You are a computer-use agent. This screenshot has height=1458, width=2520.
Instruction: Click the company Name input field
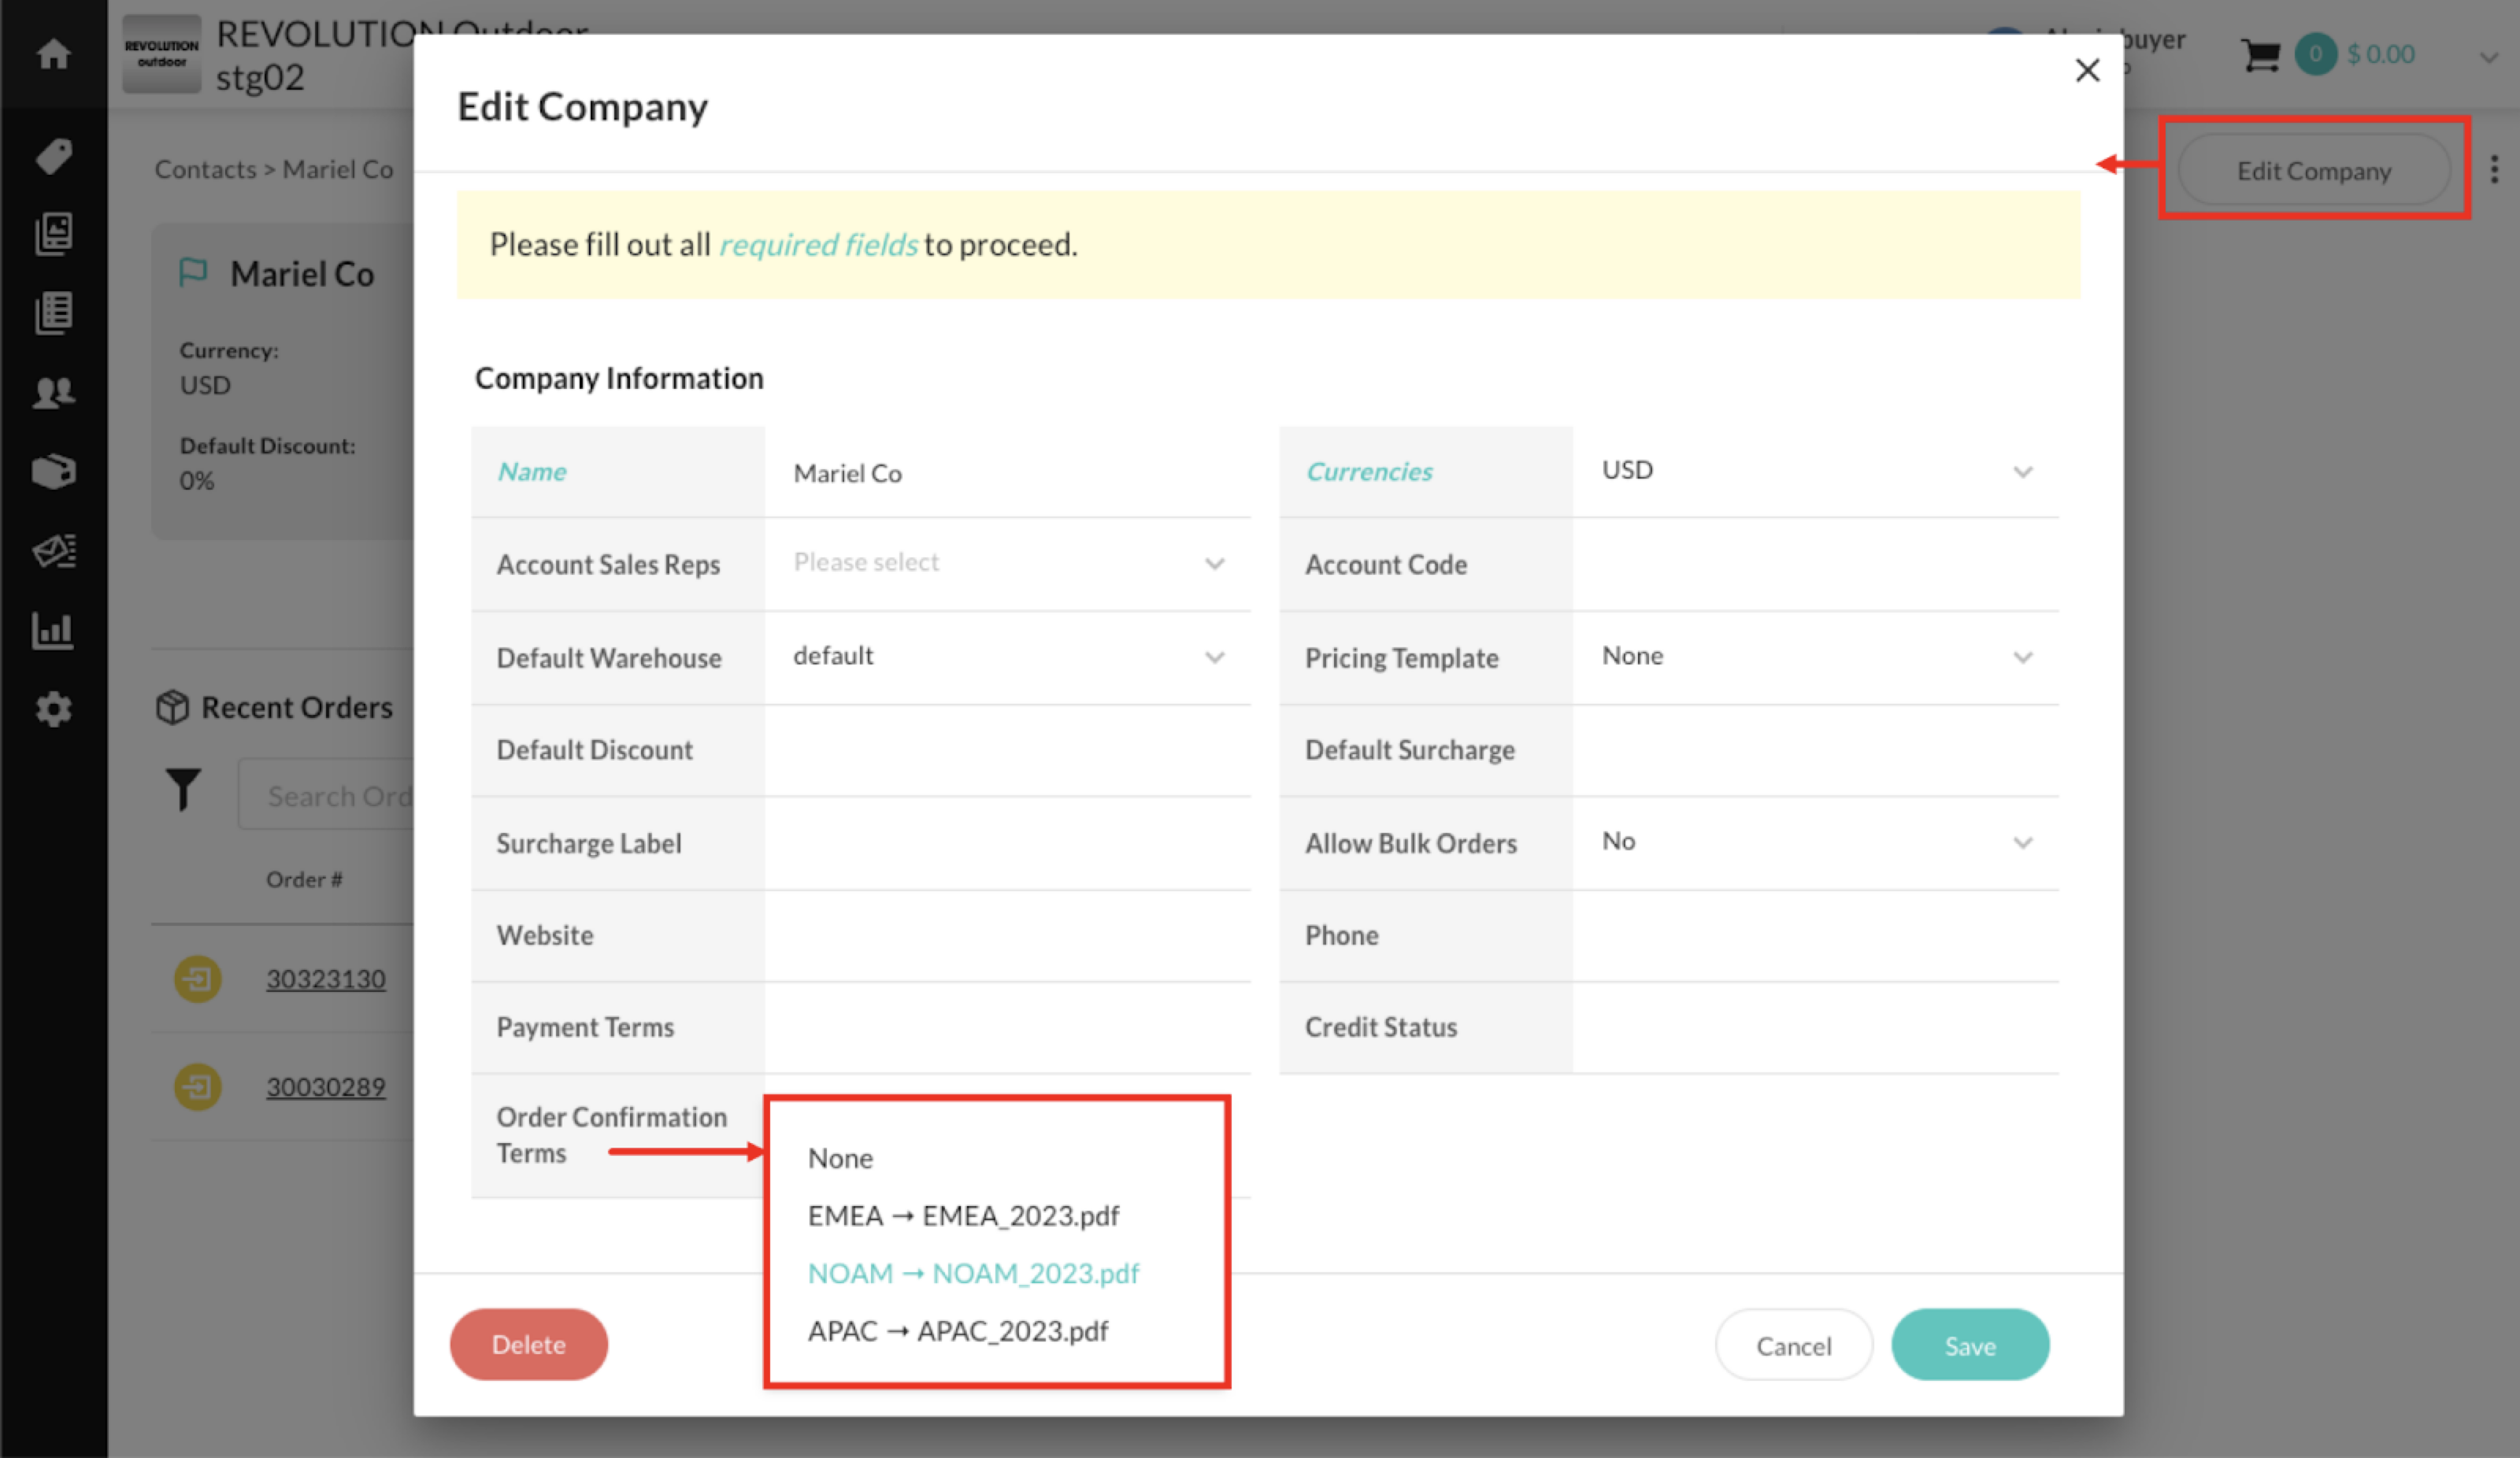coord(1007,472)
